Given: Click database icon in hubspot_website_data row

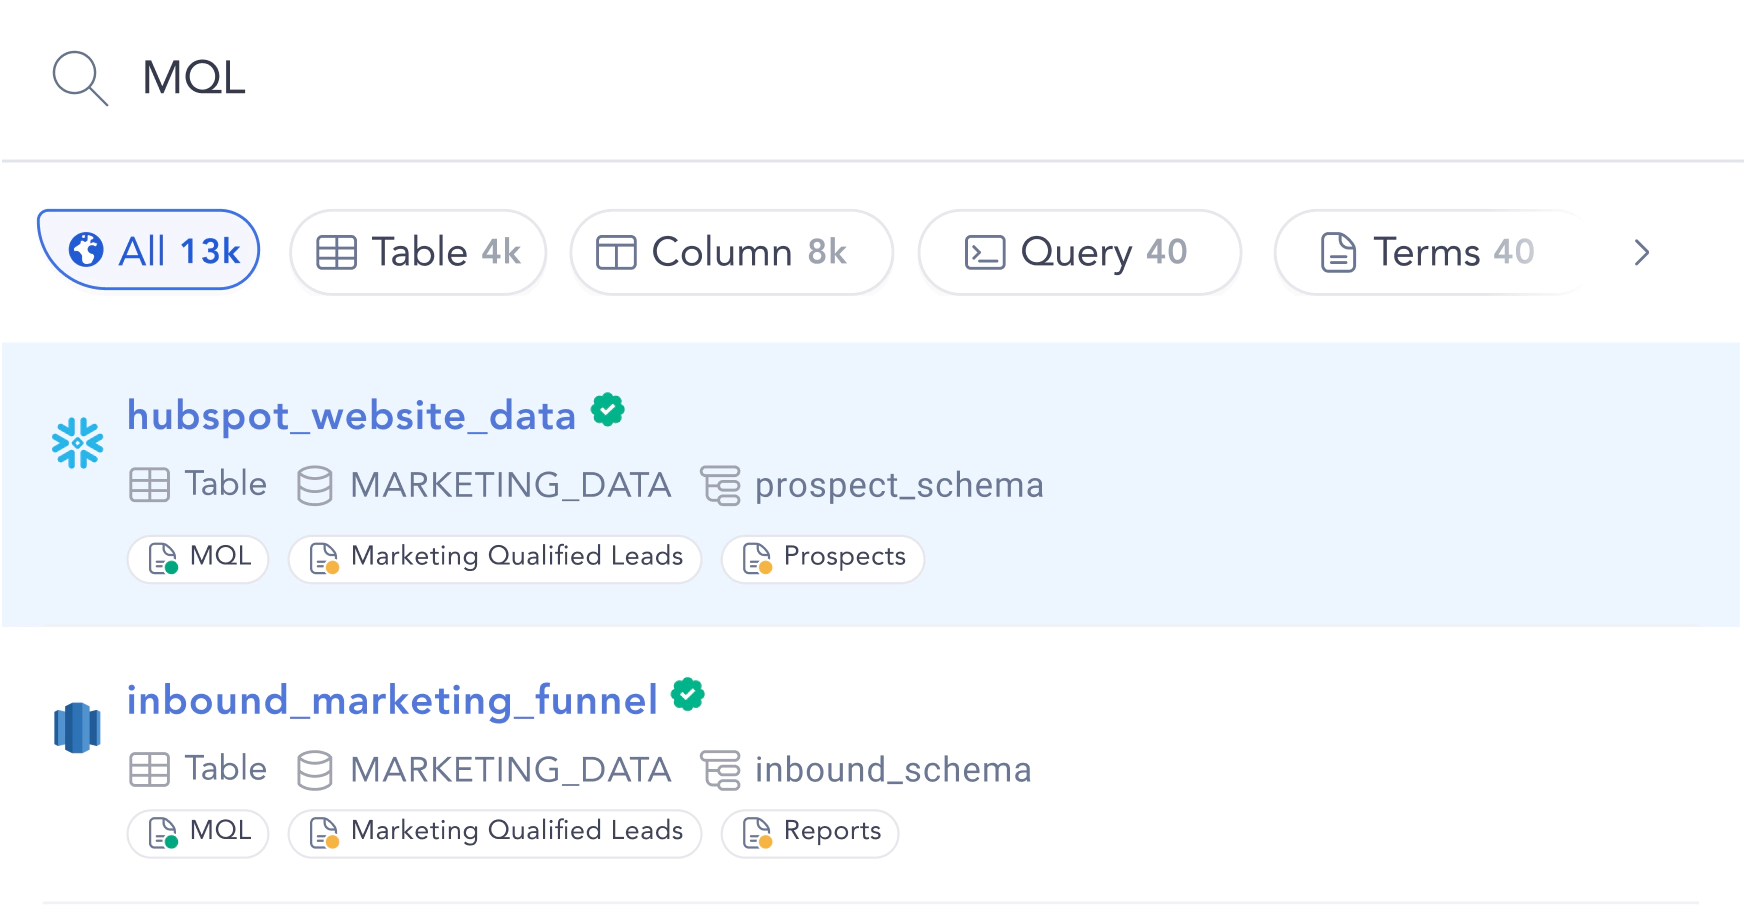Looking at the screenshot, I should pos(315,485).
